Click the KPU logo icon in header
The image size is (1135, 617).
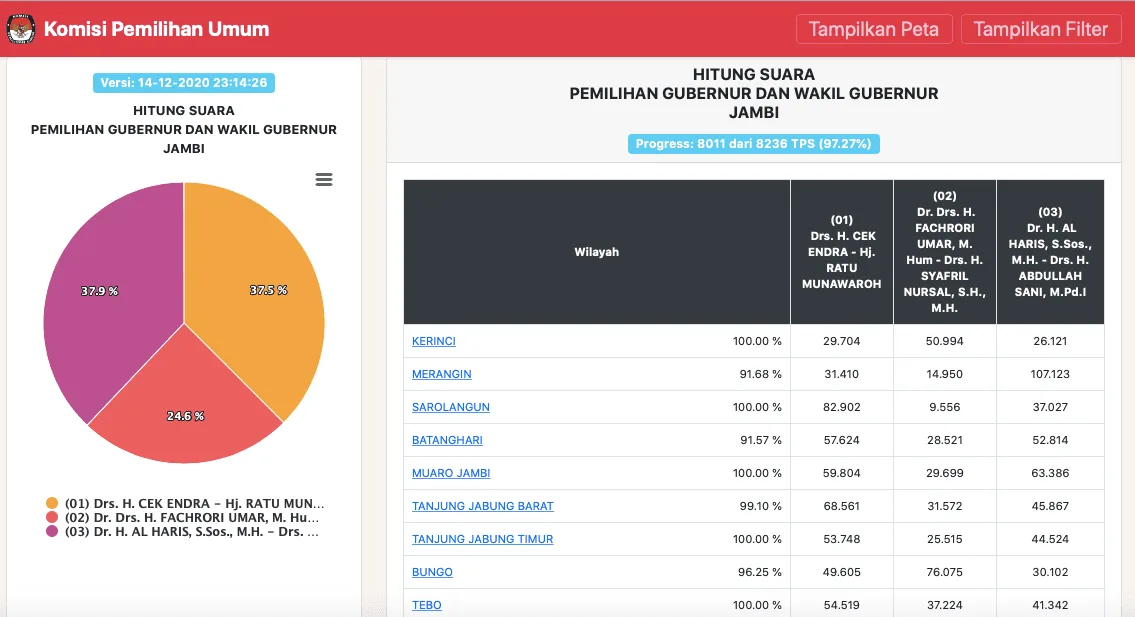tap(21, 29)
